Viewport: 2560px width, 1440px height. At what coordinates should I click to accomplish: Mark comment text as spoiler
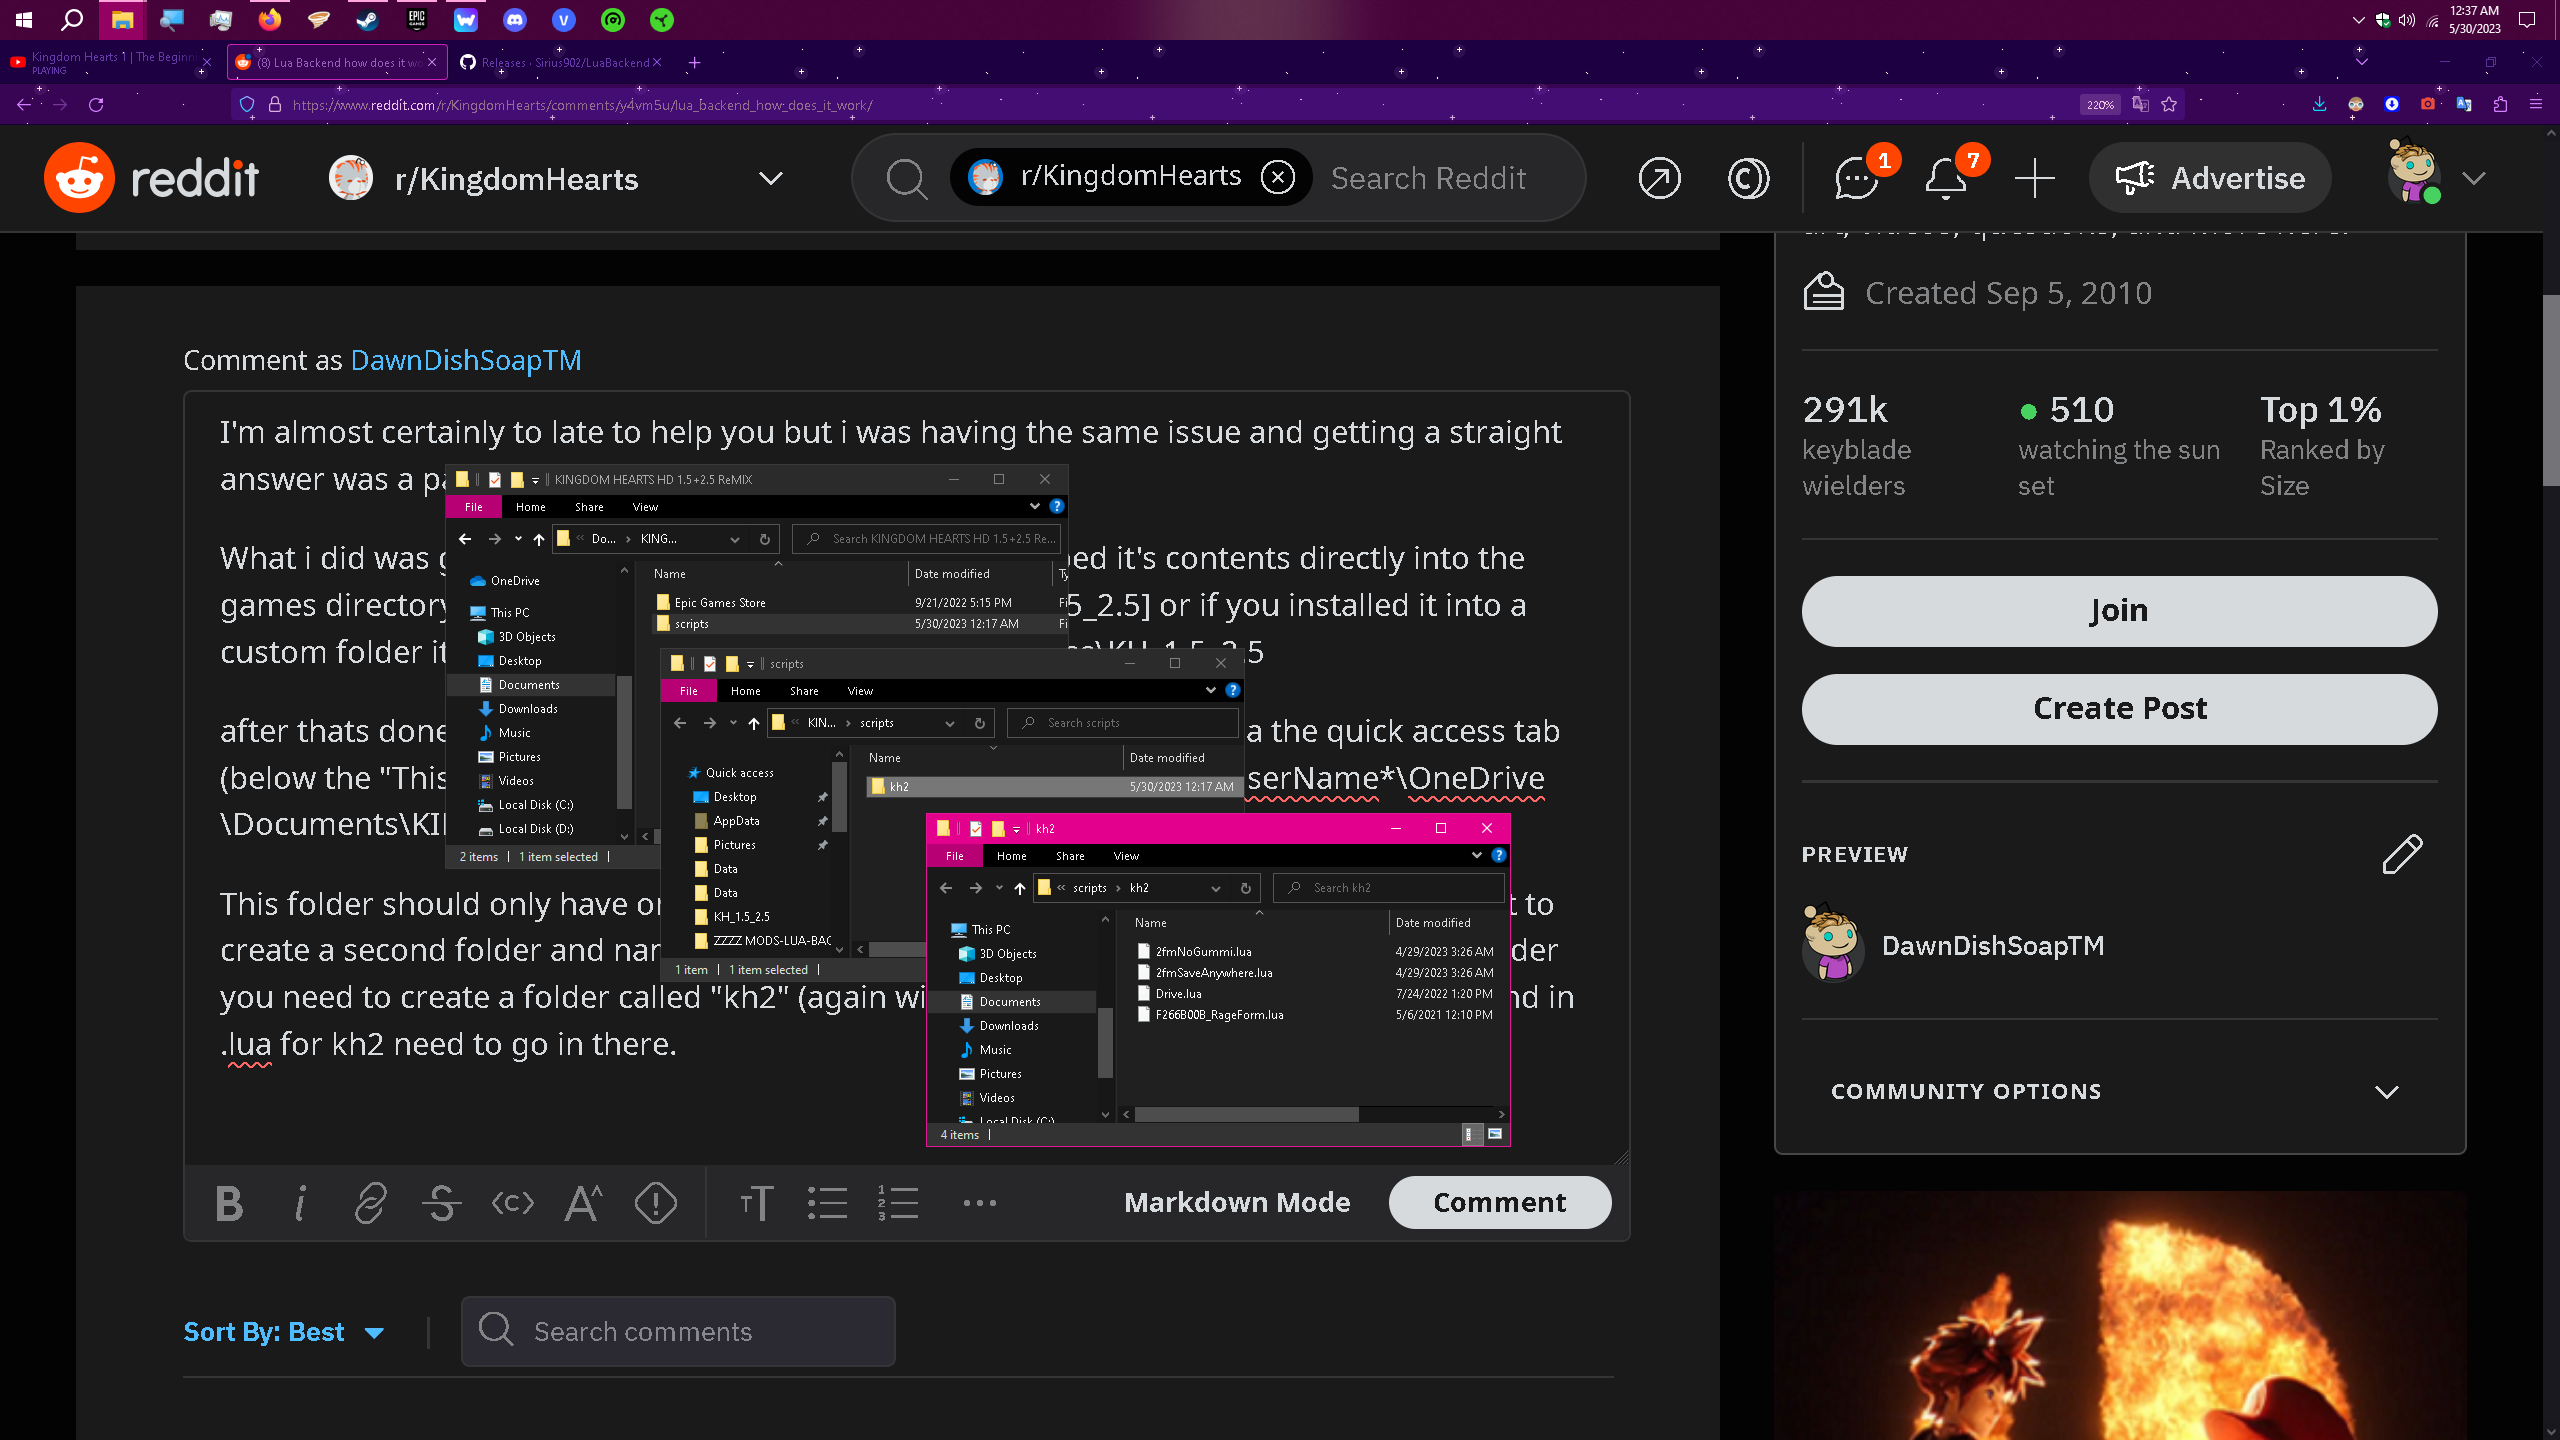655,1203
